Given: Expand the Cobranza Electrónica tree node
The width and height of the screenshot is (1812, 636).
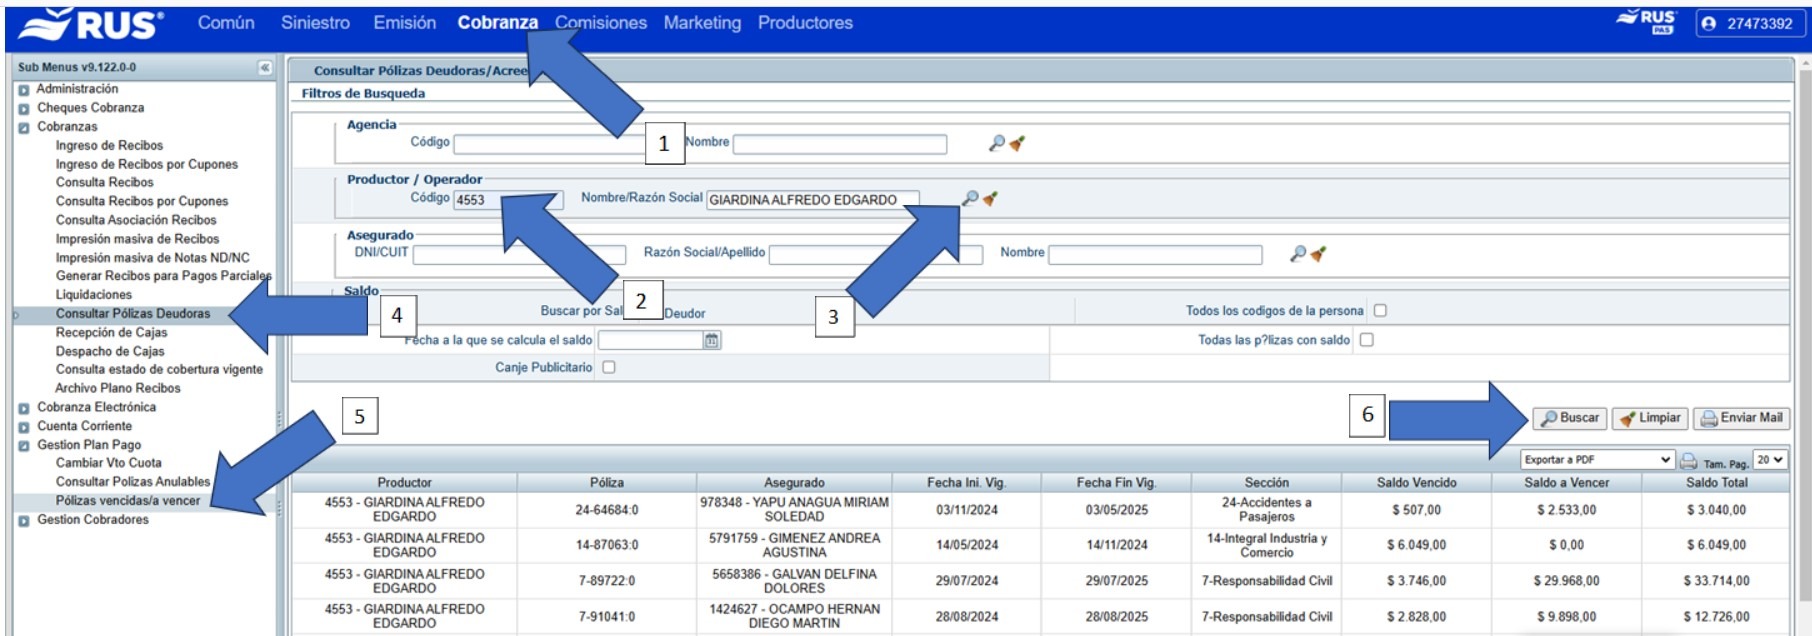Looking at the screenshot, I should point(24,408).
